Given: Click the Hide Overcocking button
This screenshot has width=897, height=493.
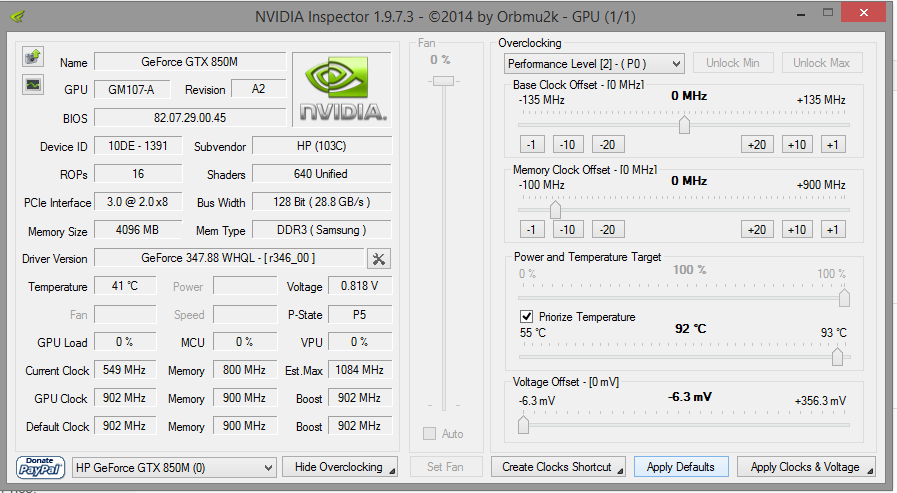Looking at the screenshot, I should point(340,467).
